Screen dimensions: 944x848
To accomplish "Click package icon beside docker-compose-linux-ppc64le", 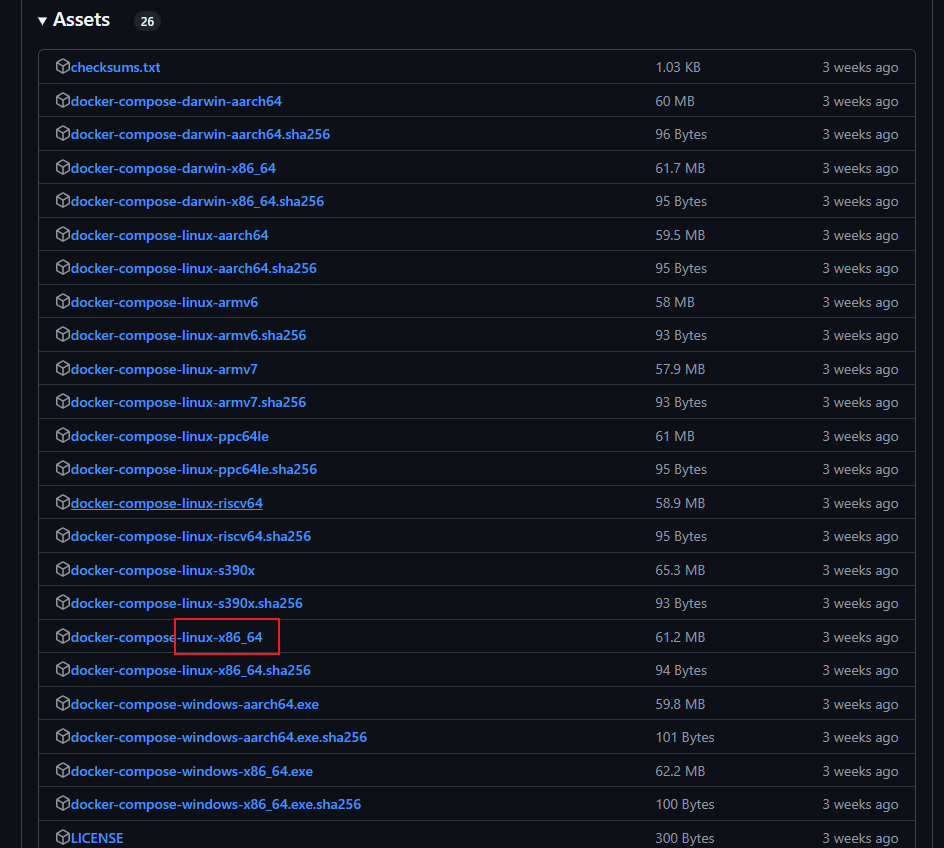I will point(63,435).
